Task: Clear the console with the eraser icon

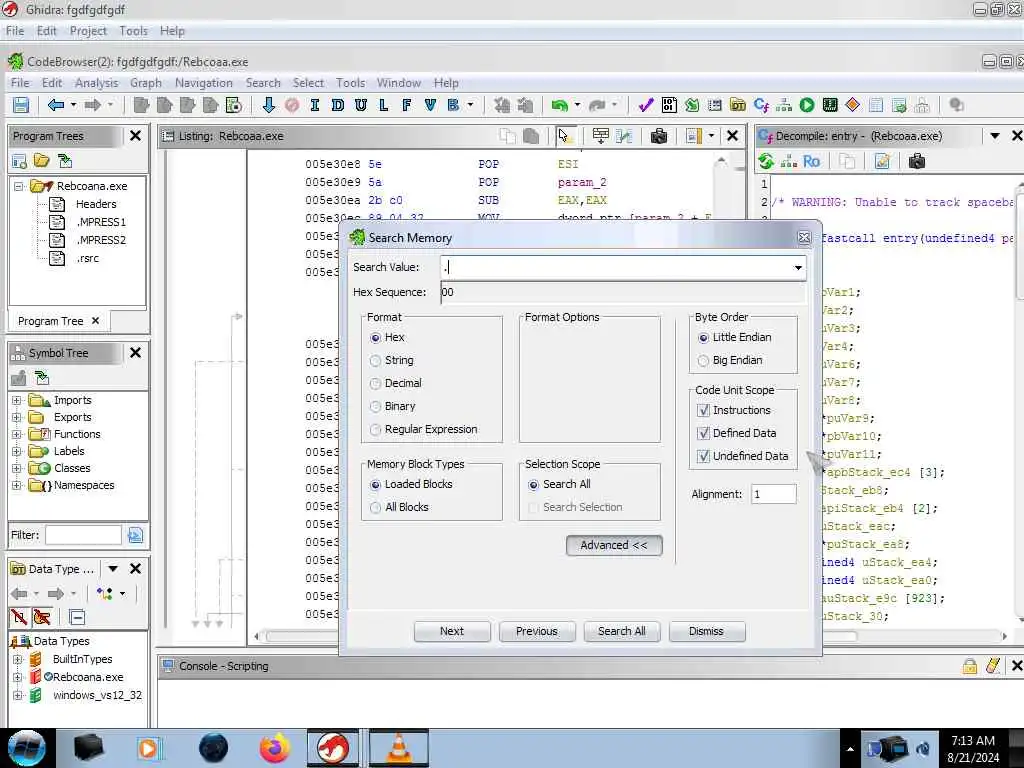Action: [993, 666]
